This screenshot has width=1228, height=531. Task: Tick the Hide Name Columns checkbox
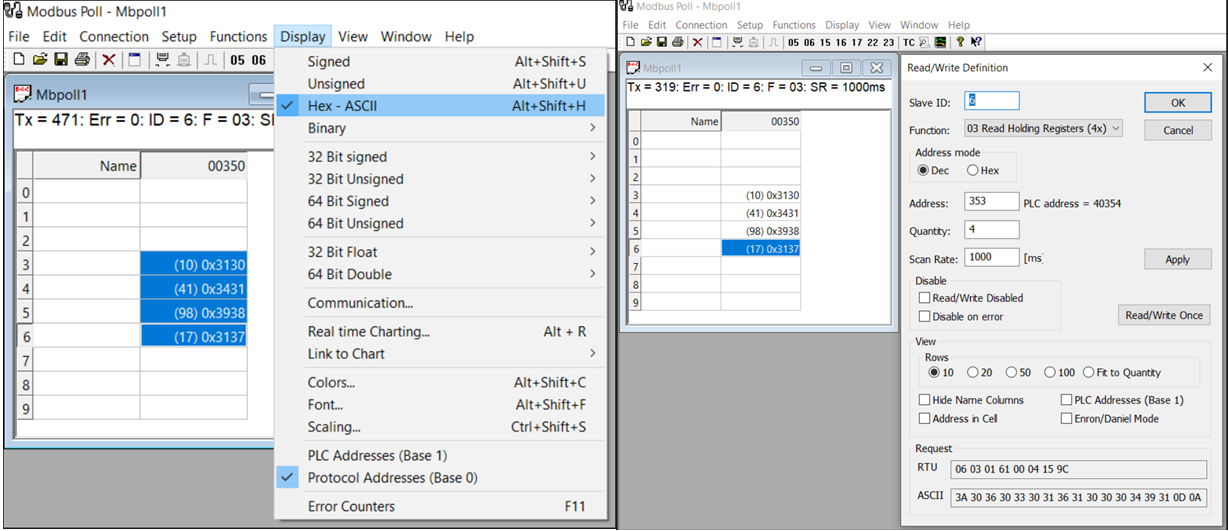point(924,399)
